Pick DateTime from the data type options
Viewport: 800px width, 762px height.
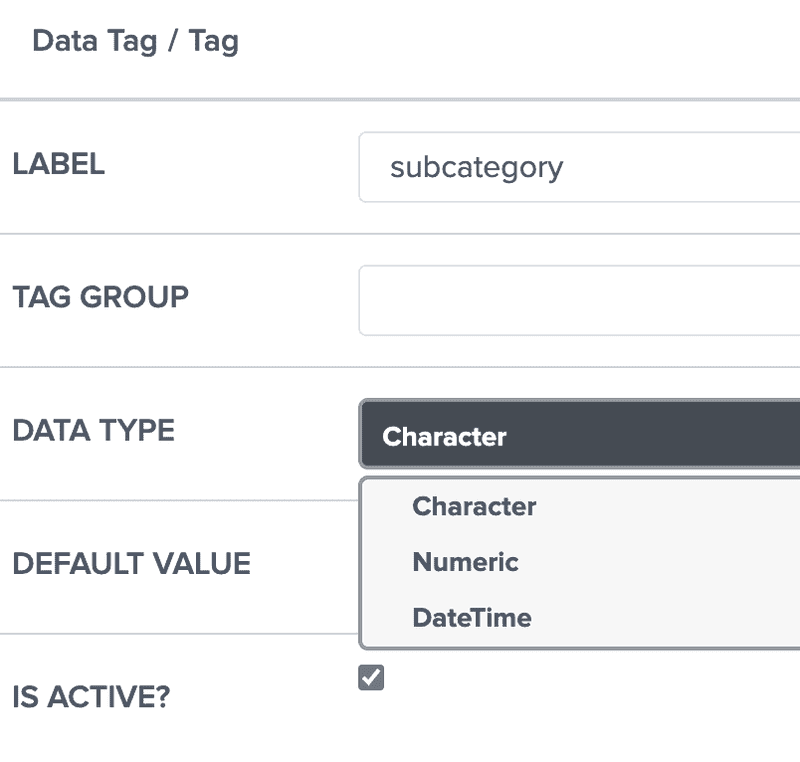(471, 618)
